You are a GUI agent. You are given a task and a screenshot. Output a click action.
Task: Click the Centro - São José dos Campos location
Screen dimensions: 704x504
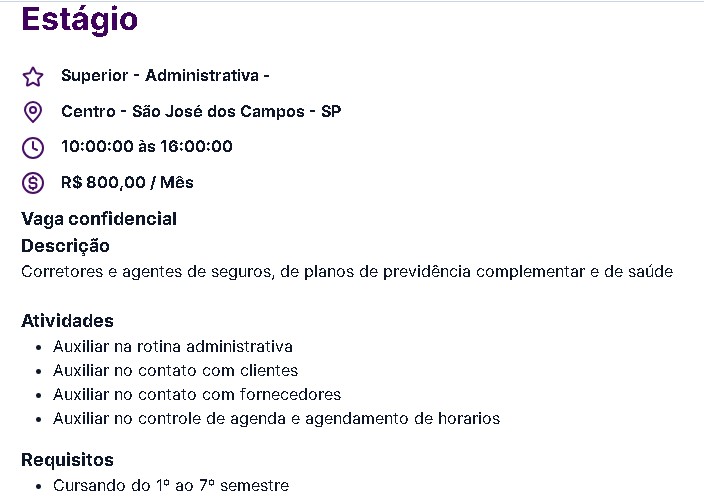[200, 111]
